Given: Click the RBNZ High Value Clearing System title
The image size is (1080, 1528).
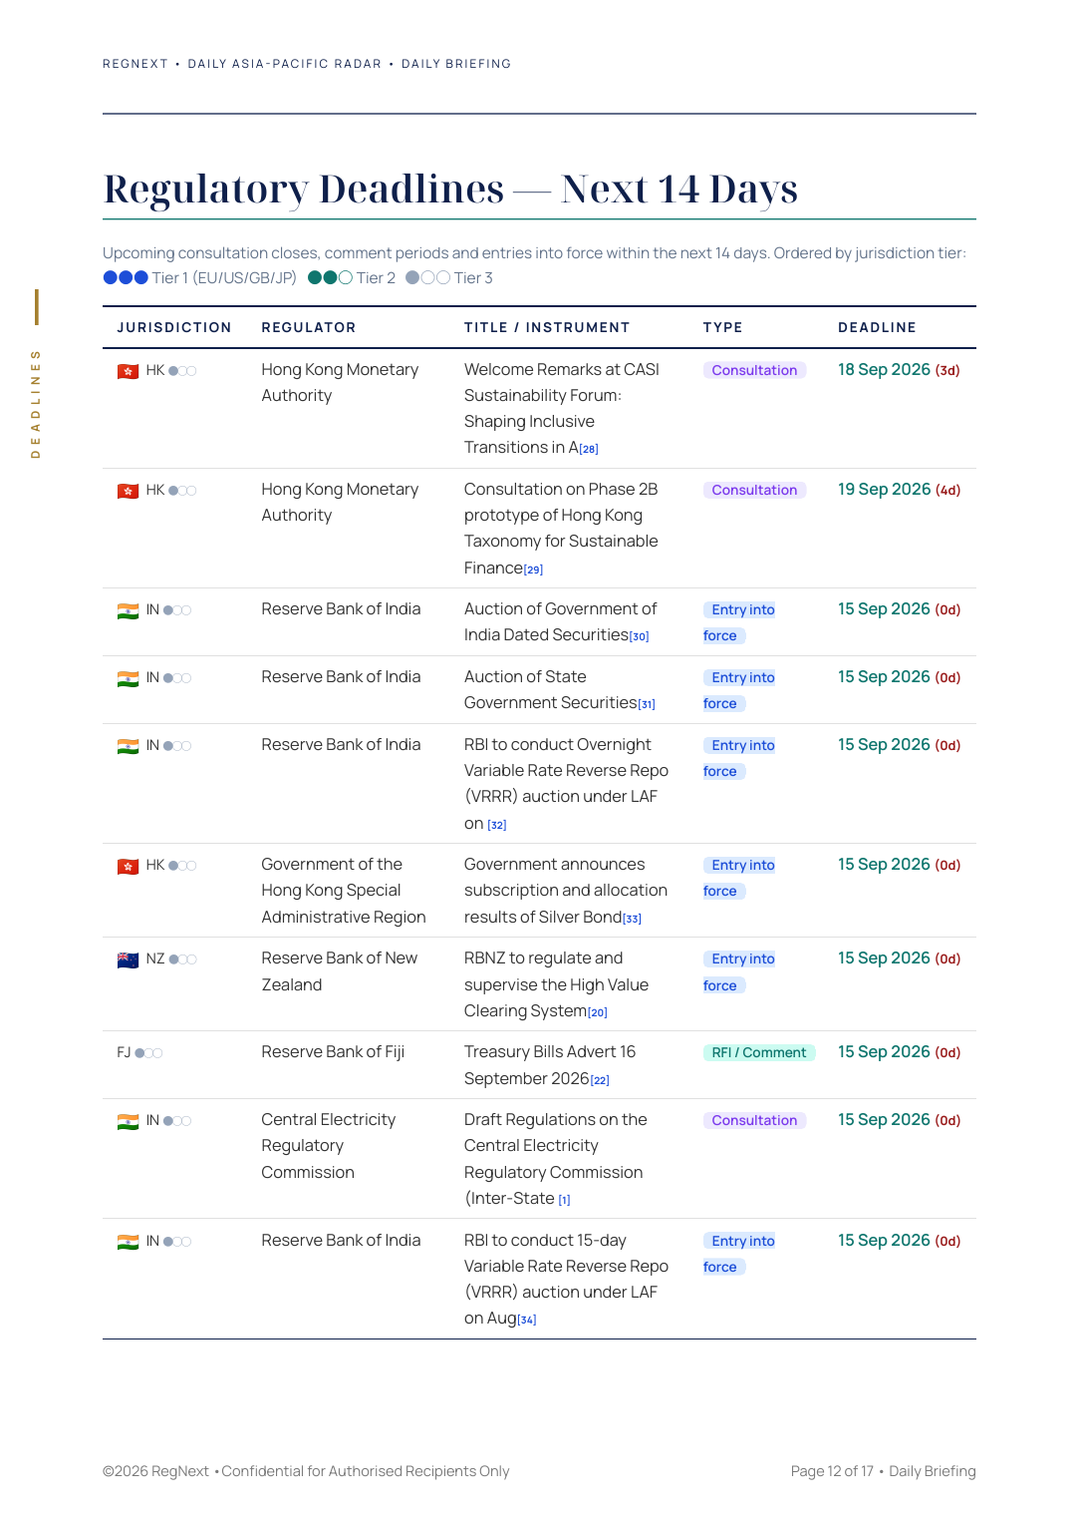Looking at the screenshot, I should pyautogui.click(x=556, y=984).
